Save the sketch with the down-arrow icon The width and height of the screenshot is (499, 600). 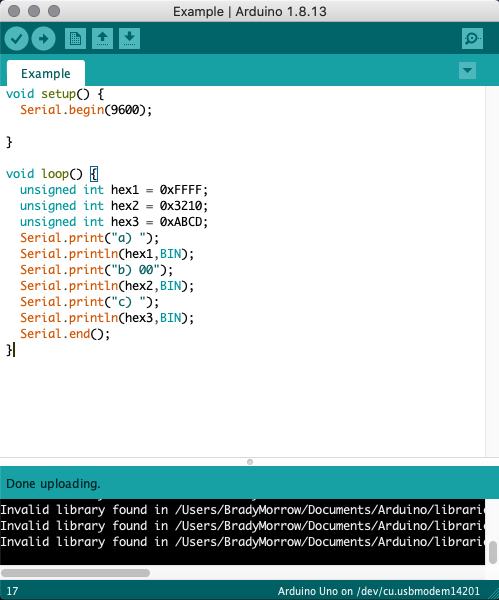129,38
